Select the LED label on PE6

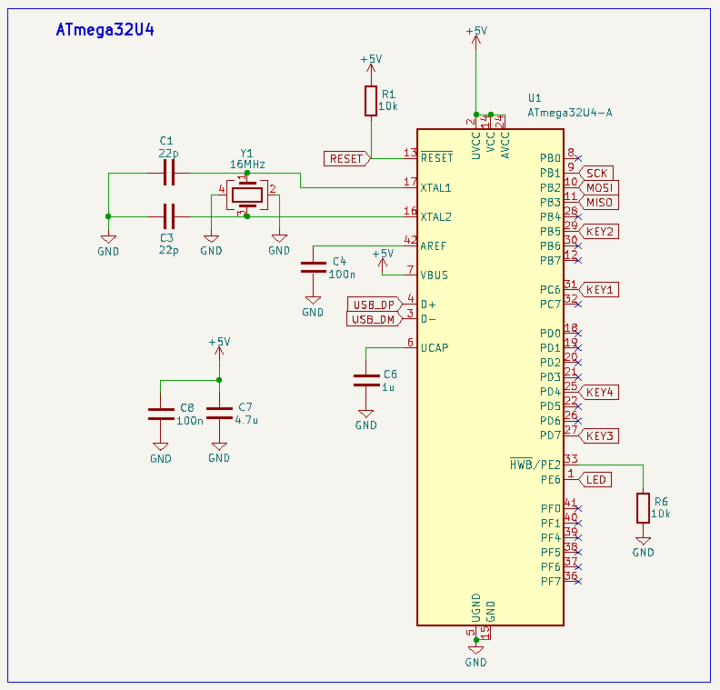(596, 479)
